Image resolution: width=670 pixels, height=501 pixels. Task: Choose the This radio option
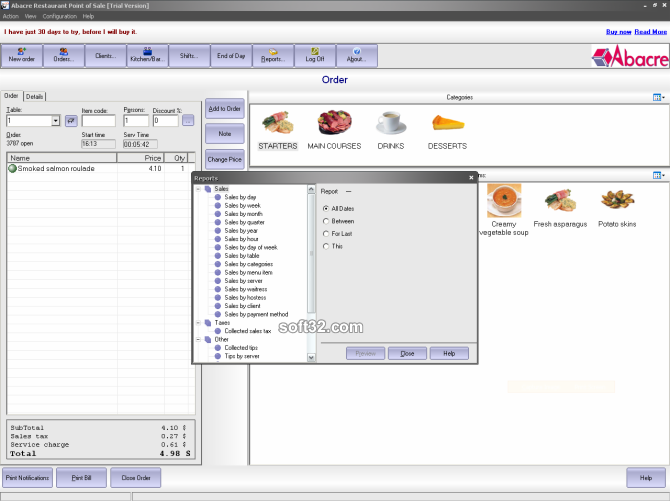(x=326, y=246)
